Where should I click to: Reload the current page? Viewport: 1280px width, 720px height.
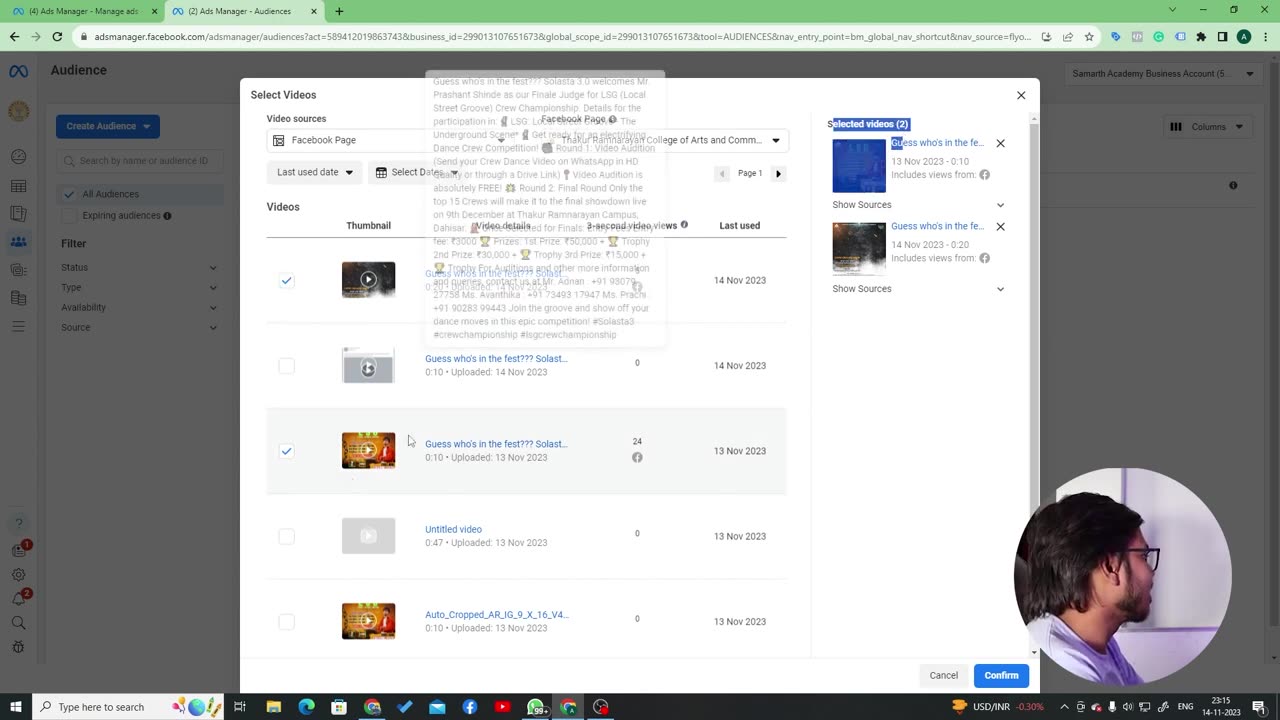tap(57, 37)
